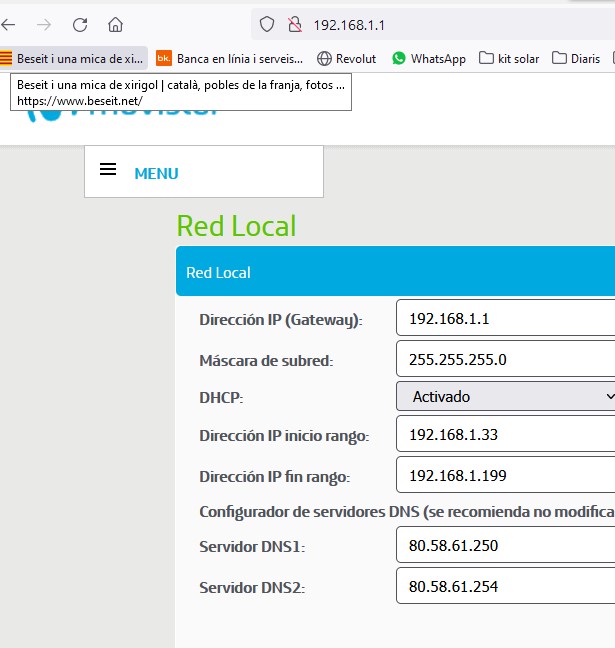Viewport: 615px width, 648px height.
Task: Click the Máscara de subred: label
Action: click(x=266, y=361)
